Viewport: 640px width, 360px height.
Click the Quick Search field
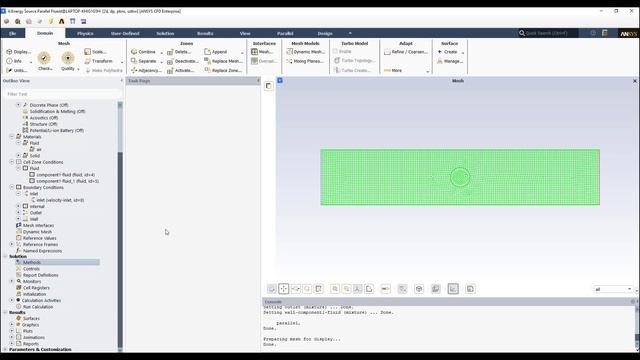point(548,33)
